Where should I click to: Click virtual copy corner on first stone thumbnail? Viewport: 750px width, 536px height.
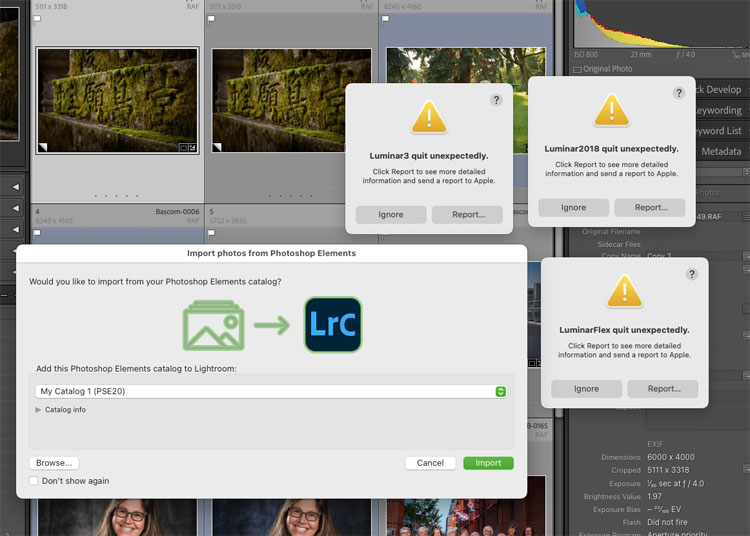(x=43, y=147)
